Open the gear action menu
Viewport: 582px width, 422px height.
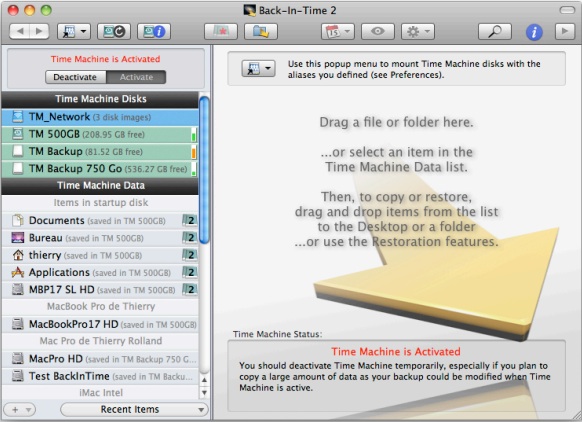point(418,32)
